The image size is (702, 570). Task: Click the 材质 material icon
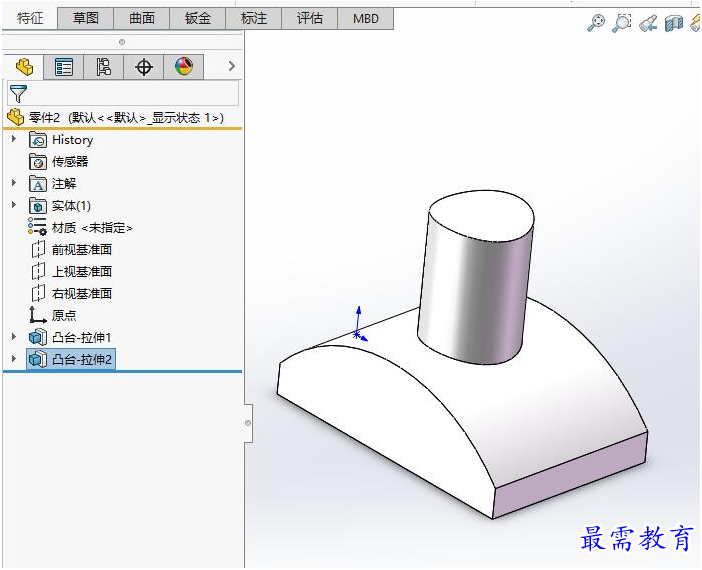(x=37, y=227)
